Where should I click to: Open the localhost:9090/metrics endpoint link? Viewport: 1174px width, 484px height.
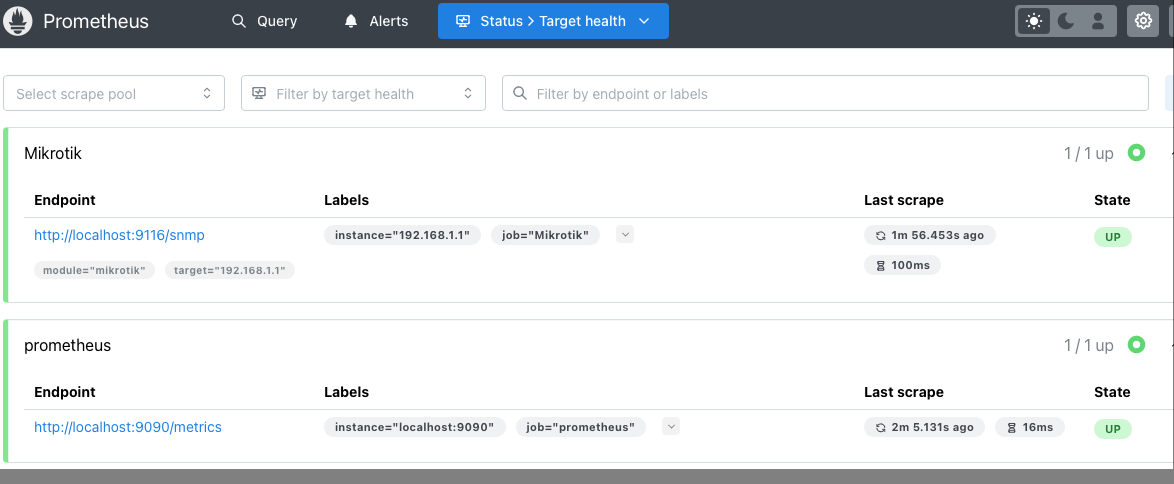(128, 427)
